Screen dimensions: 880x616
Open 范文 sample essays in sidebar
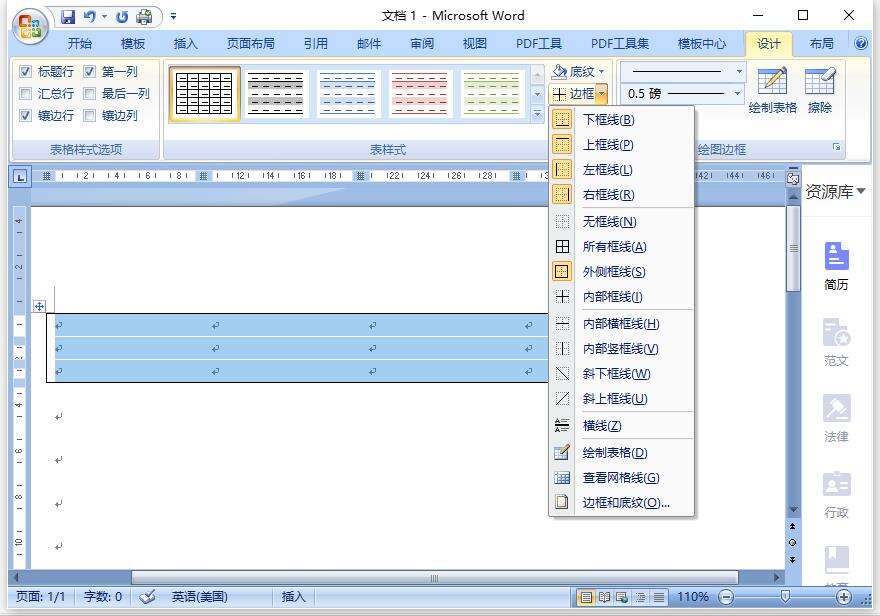[836, 342]
